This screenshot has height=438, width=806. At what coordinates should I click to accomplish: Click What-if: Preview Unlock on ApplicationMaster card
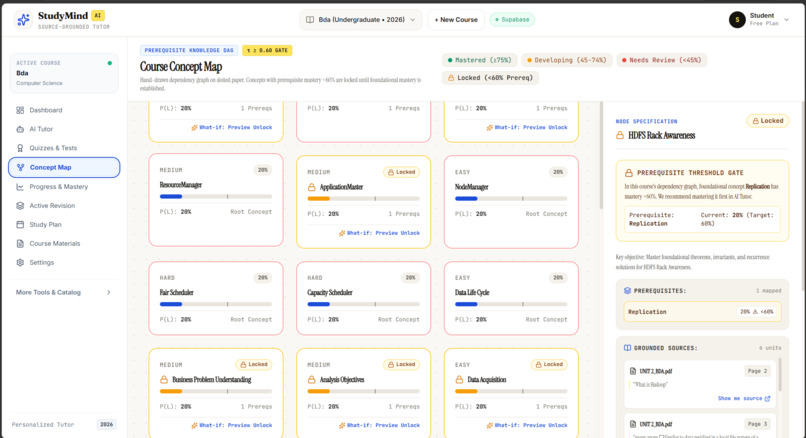point(379,233)
